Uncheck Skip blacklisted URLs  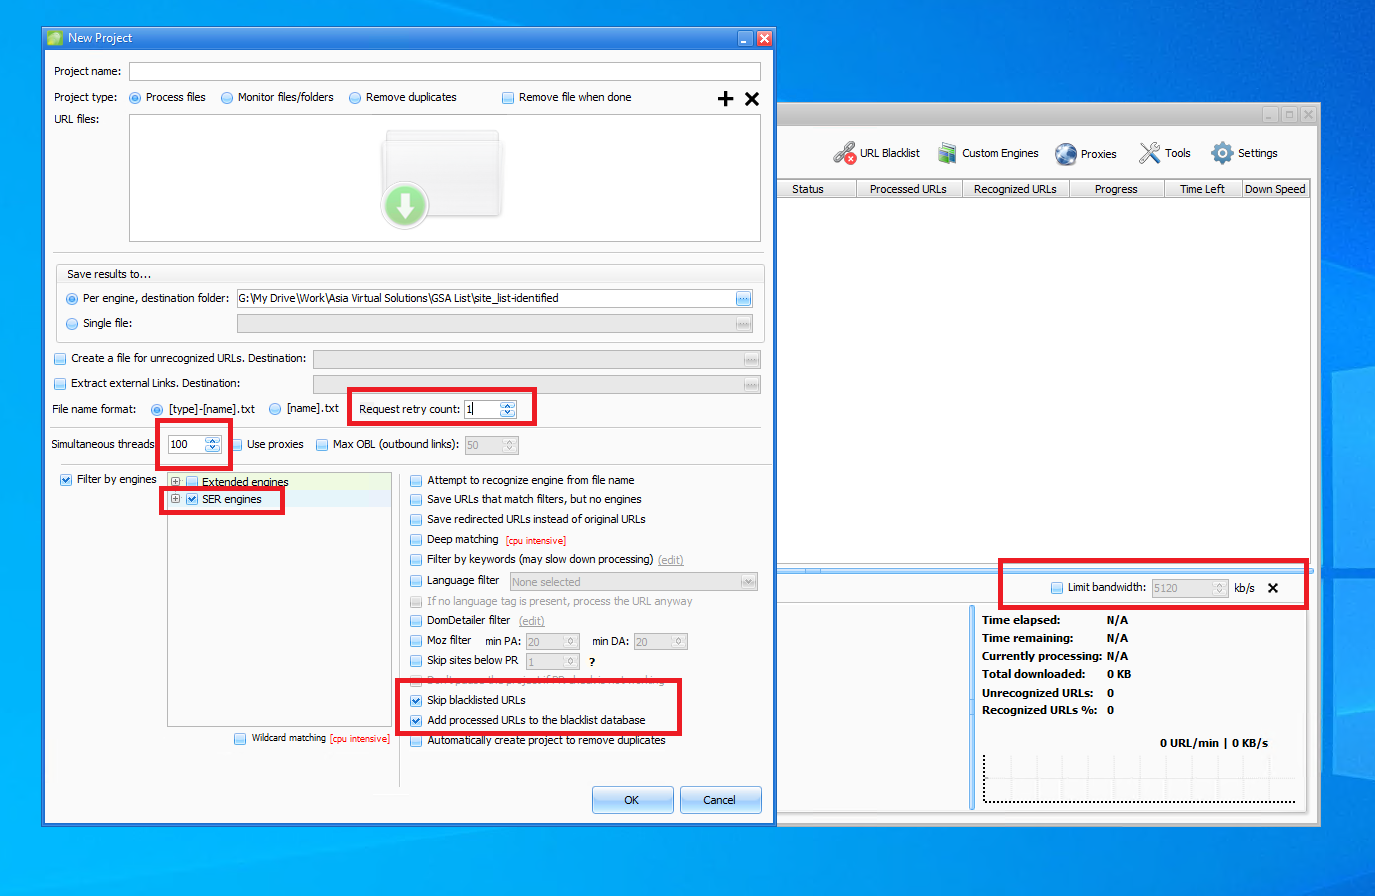click(416, 700)
